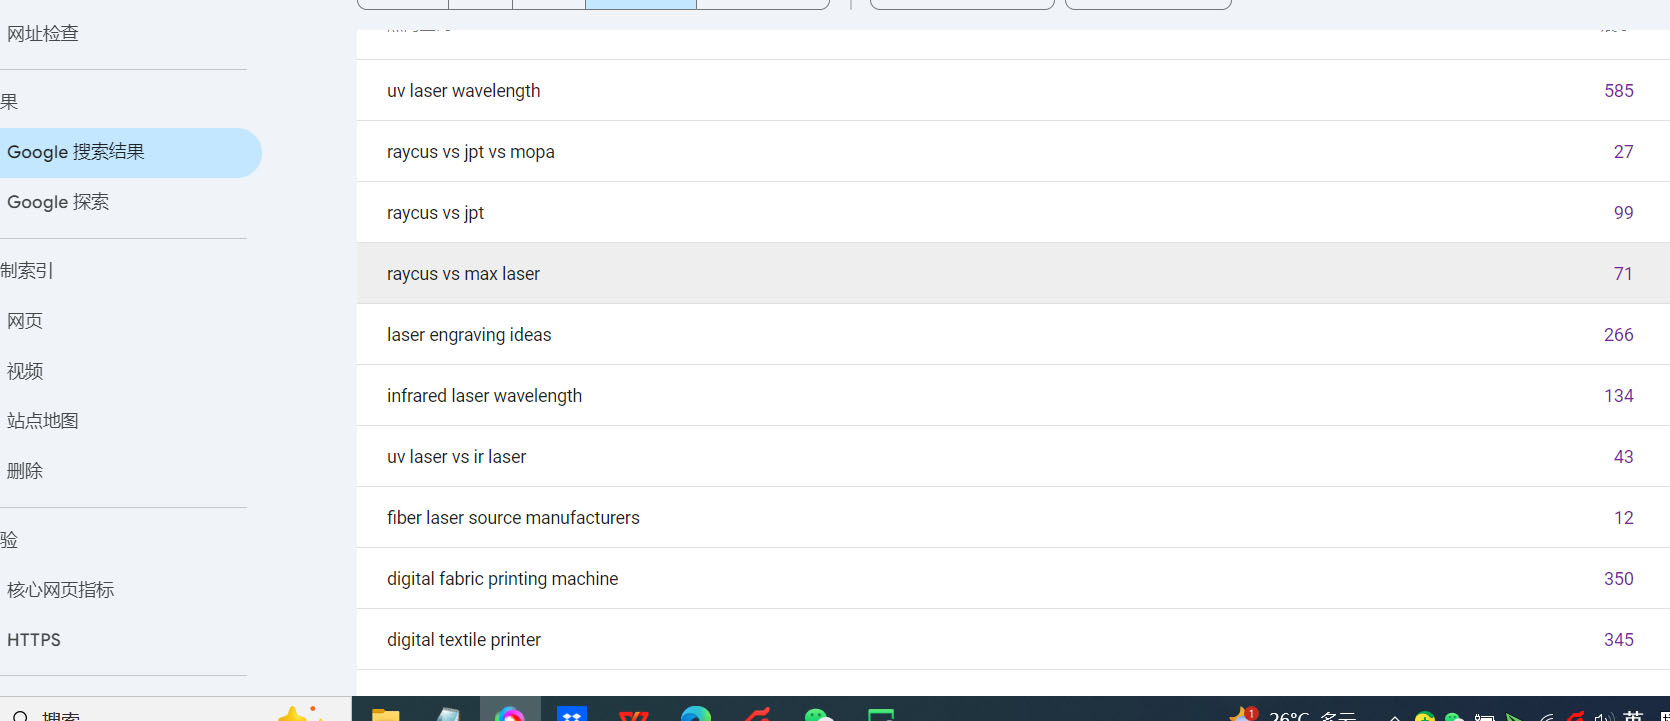The height and width of the screenshot is (721, 1670).
Task: Click the value 99
Action: pyautogui.click(x=1623, y=213)
